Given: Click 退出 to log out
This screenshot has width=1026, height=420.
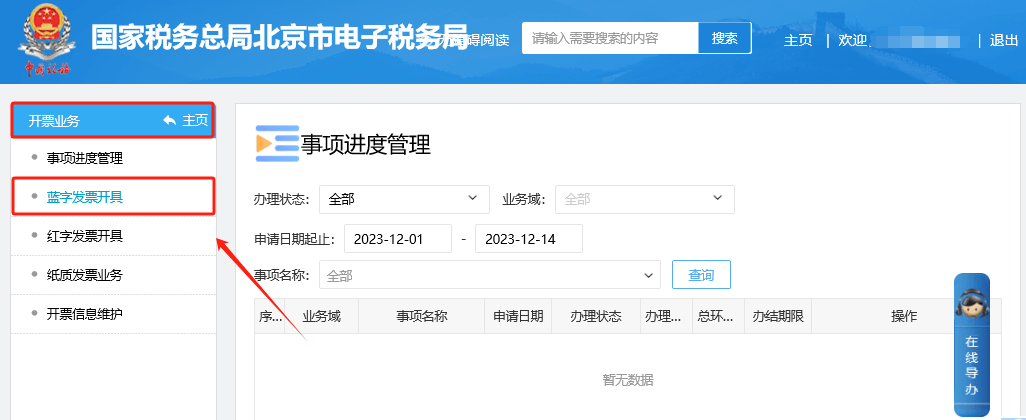Looking at the screenshot, I should [x=1004, y=40].
